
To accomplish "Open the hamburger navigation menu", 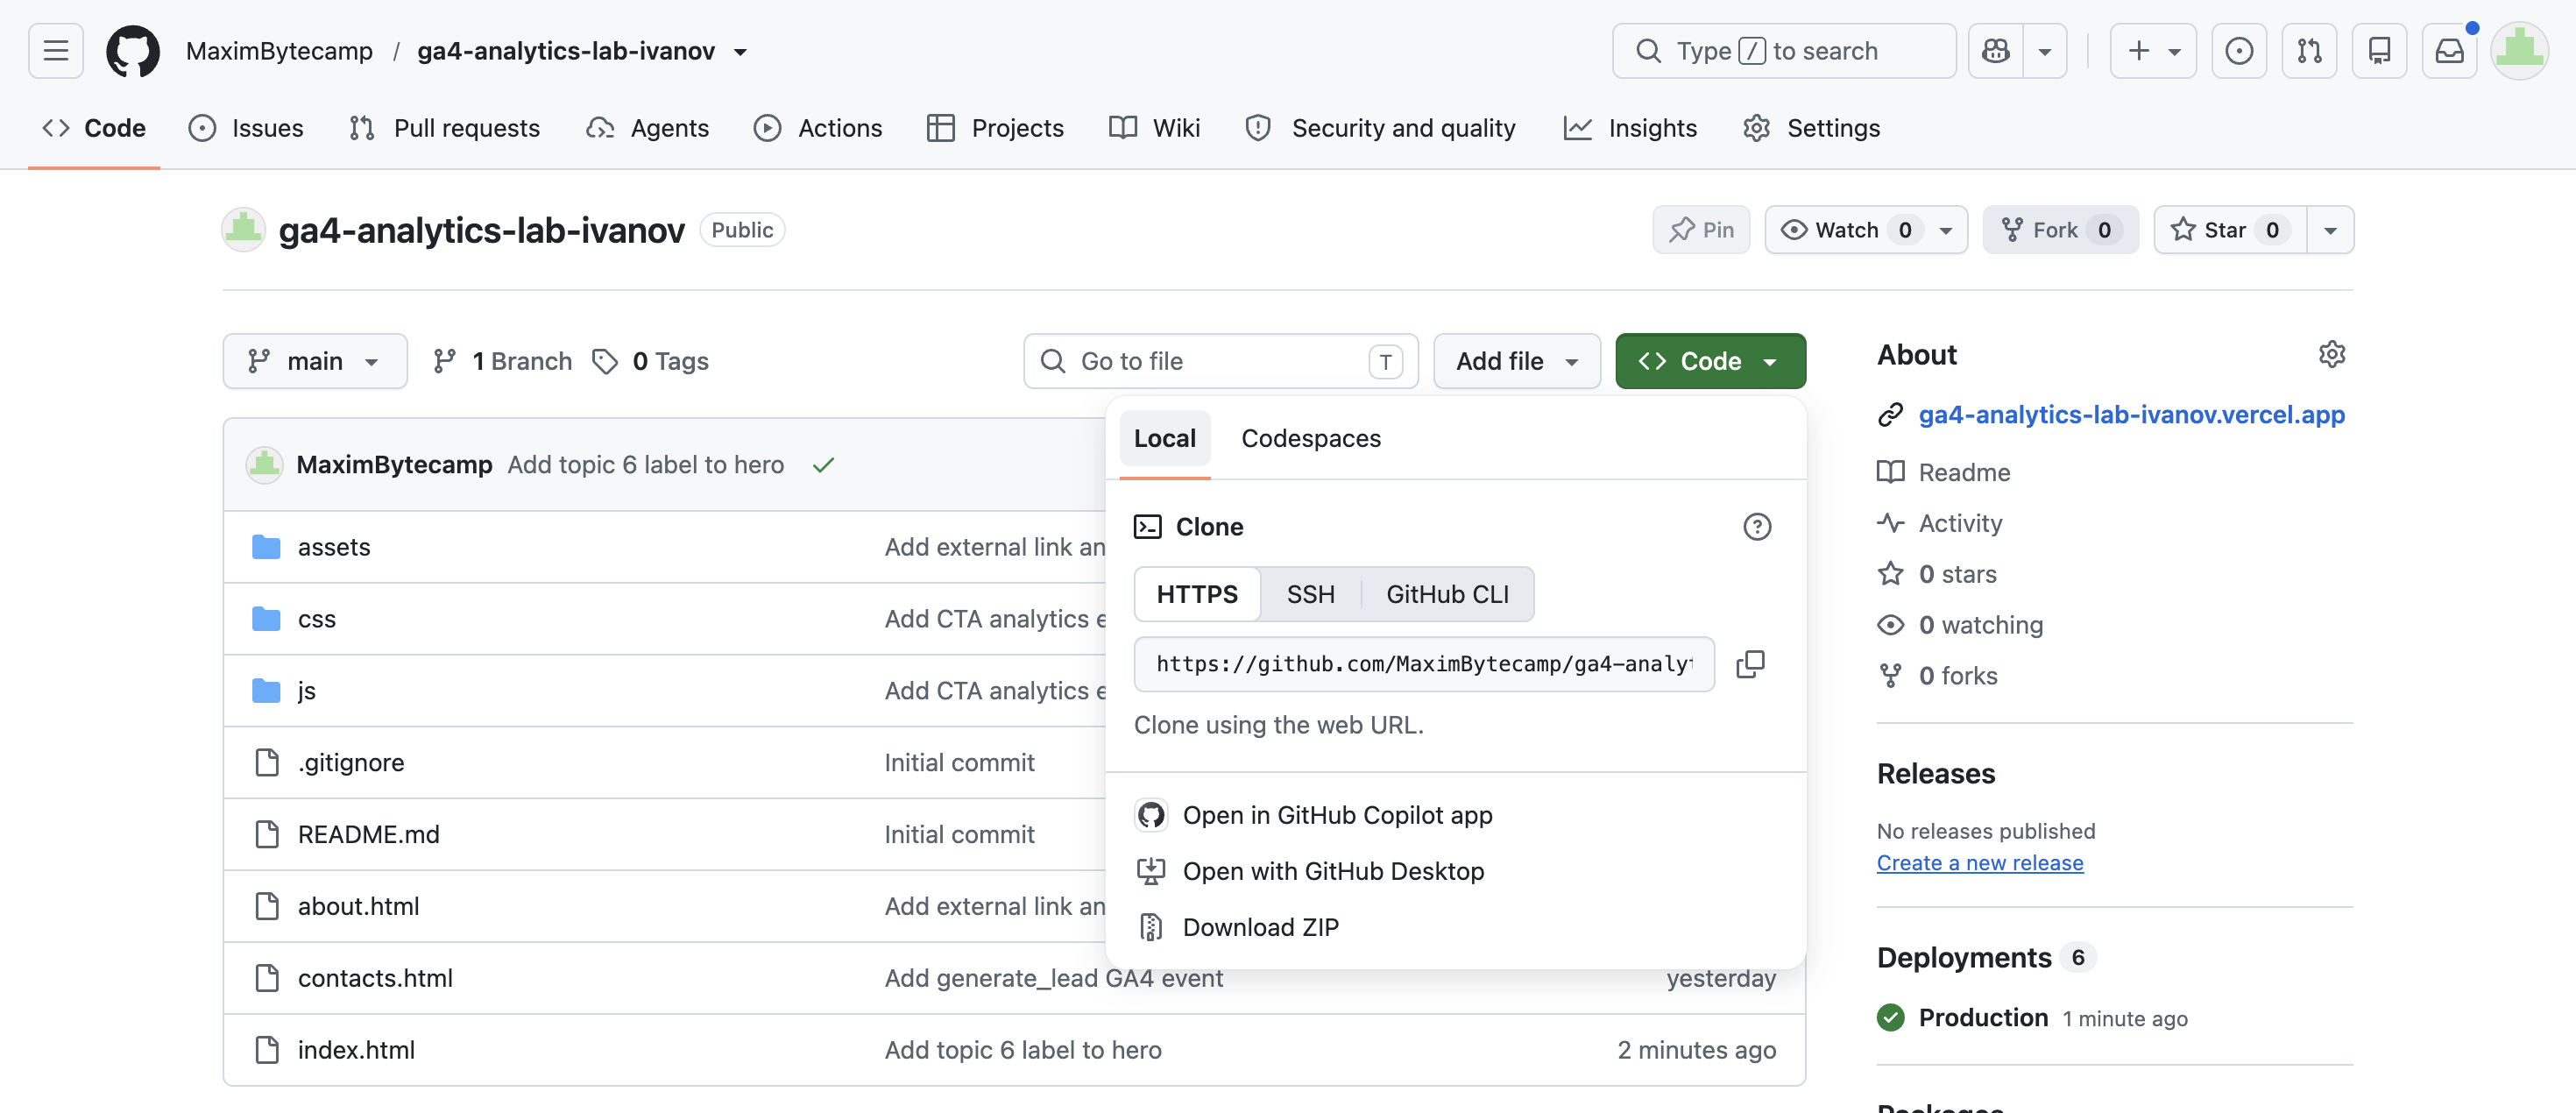I will pyautogui.click(x=56, y=51).
